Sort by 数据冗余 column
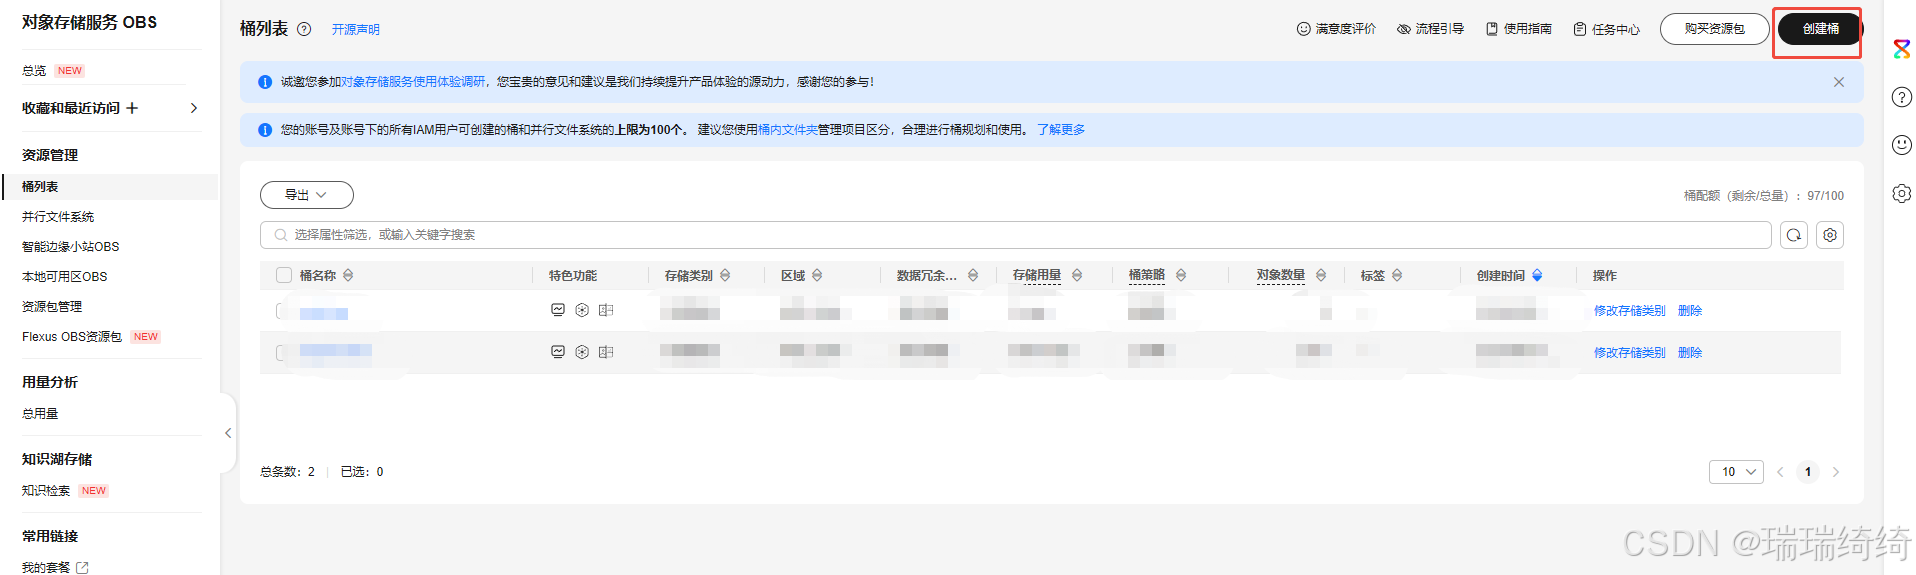 pos(973,275)
